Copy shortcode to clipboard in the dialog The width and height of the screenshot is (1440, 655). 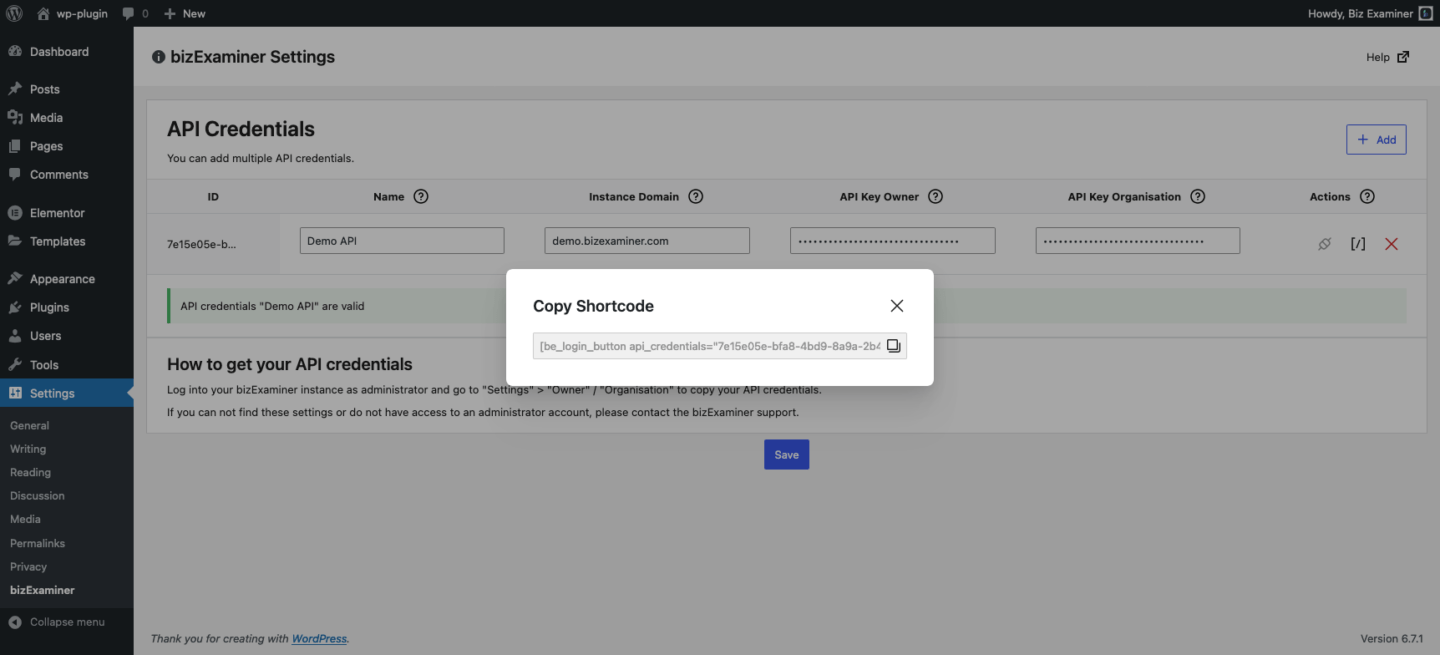[893, 344]
